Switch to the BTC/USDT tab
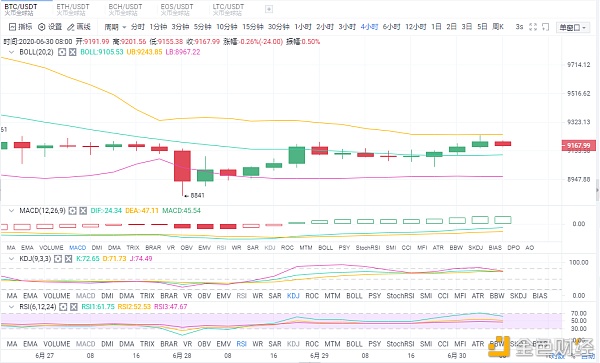 tap(21, 9)
